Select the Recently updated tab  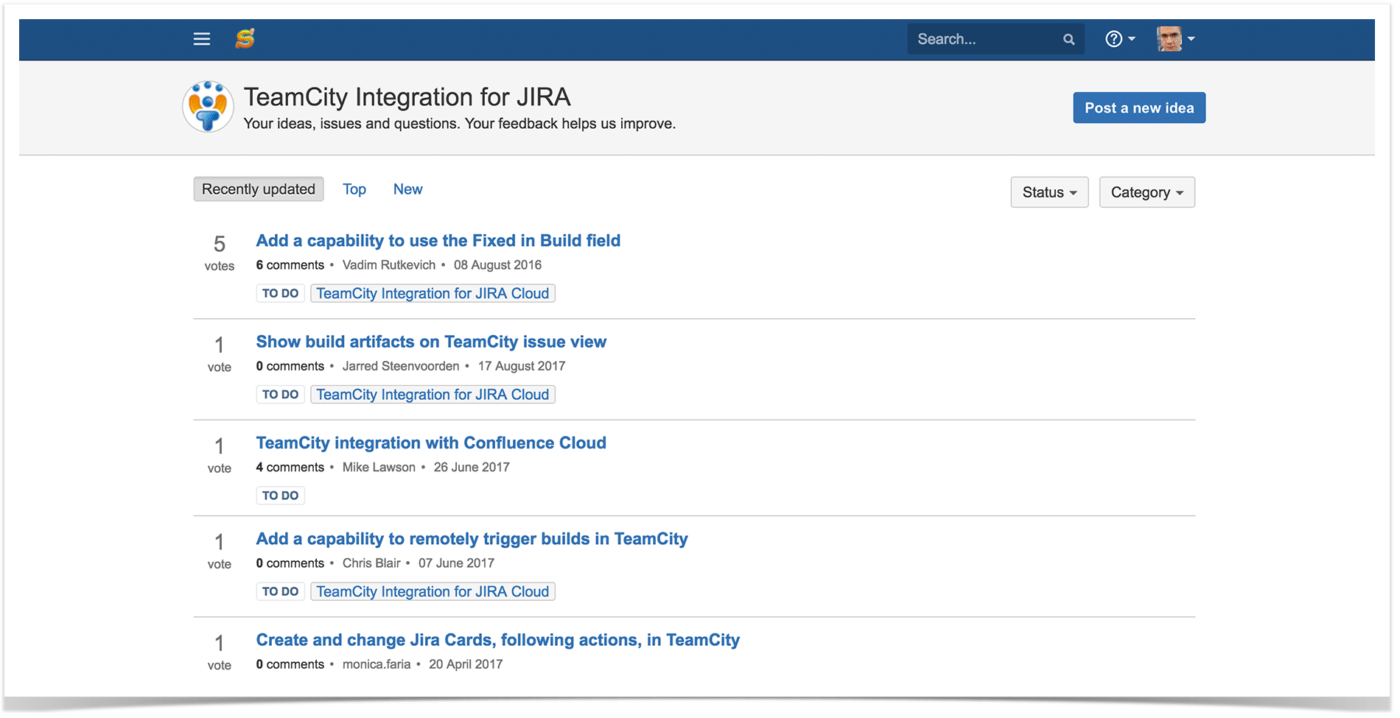[x=258, y=189]
